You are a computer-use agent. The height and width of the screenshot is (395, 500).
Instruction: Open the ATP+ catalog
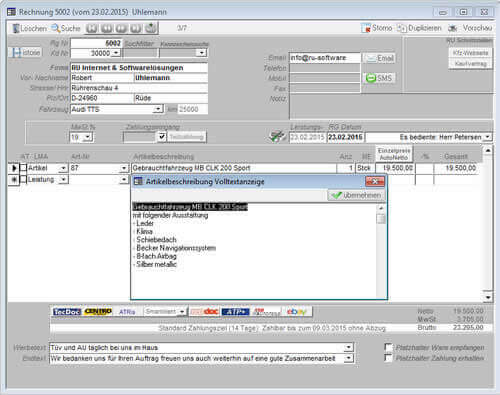(236, 312)
